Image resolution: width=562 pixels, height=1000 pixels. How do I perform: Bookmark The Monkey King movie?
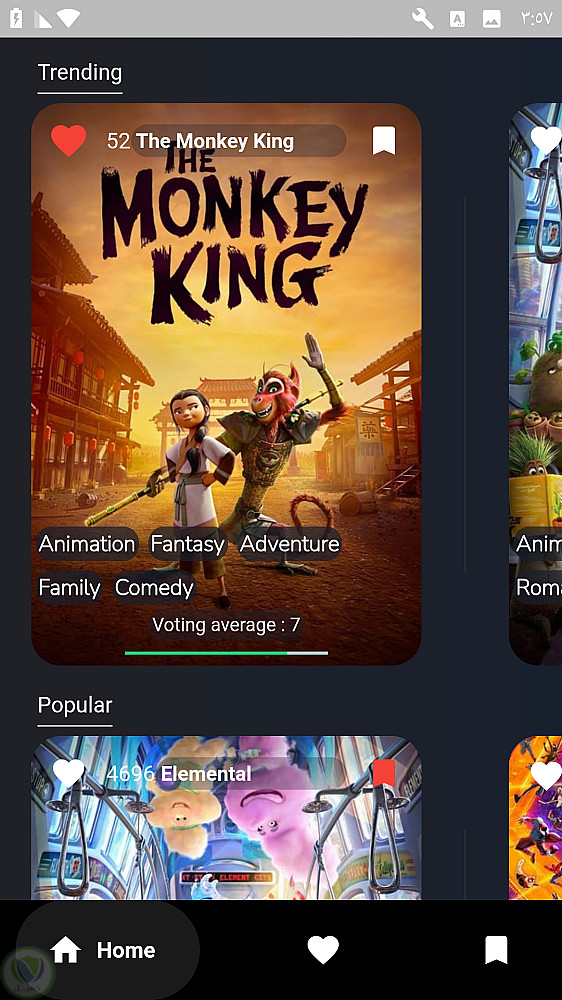[x=383, y=140]
